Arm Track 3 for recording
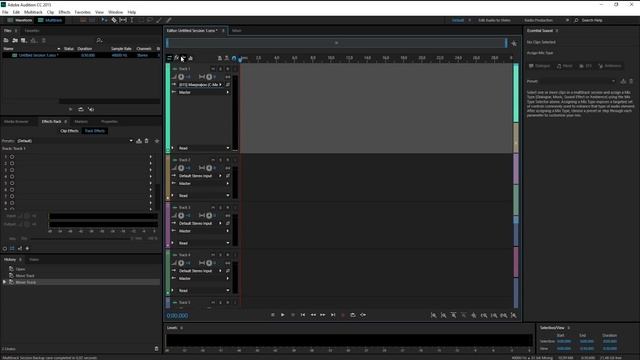 click(228, 208)
